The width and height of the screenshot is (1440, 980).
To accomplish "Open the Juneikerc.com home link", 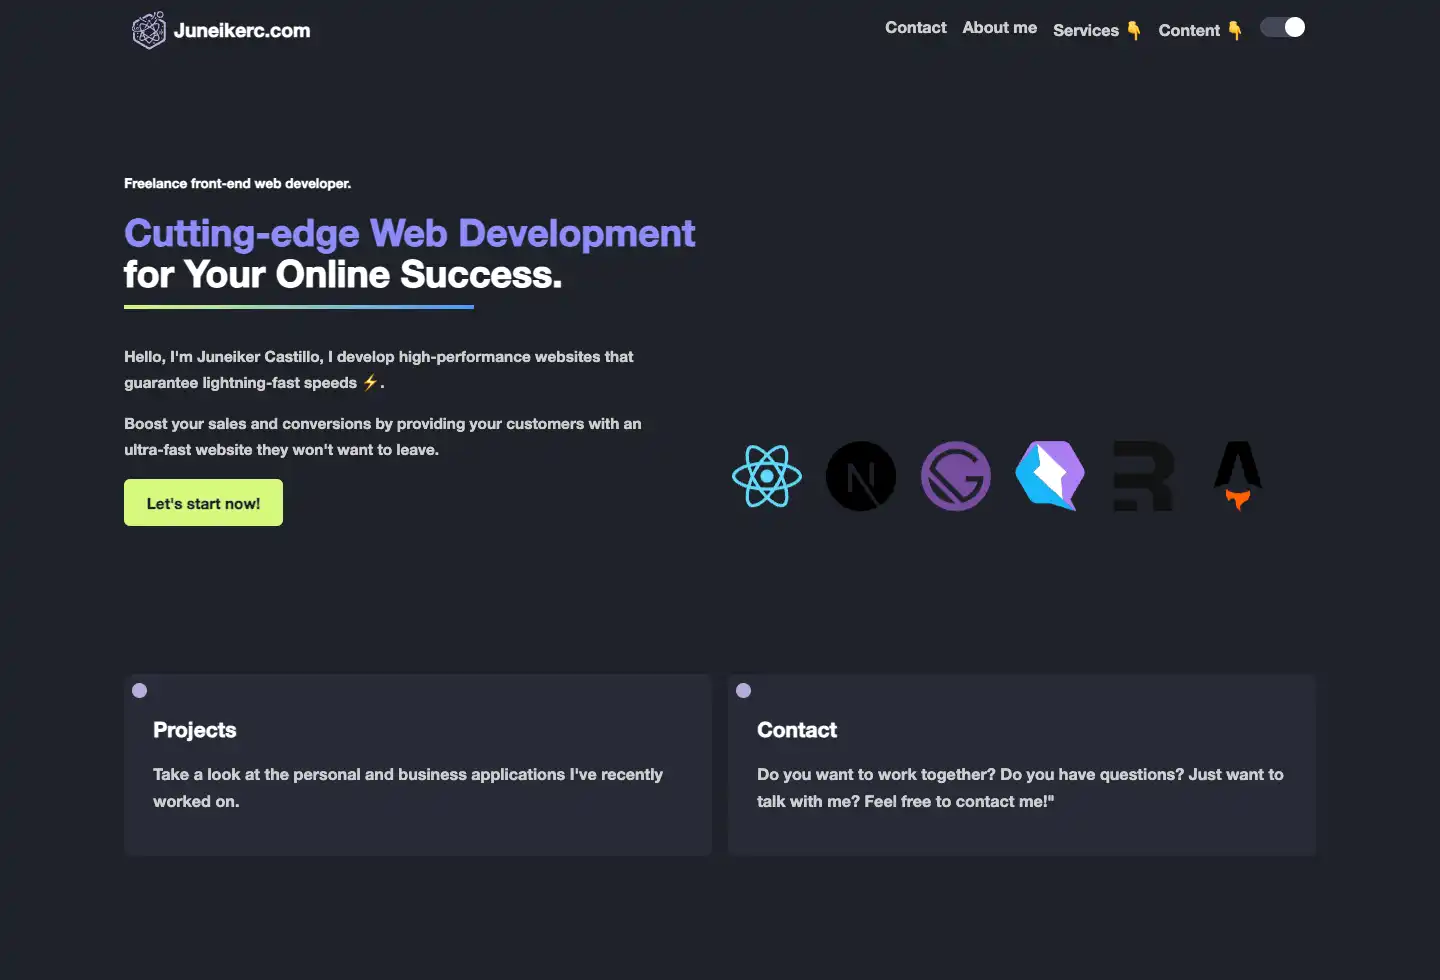I will pos(222,30).
